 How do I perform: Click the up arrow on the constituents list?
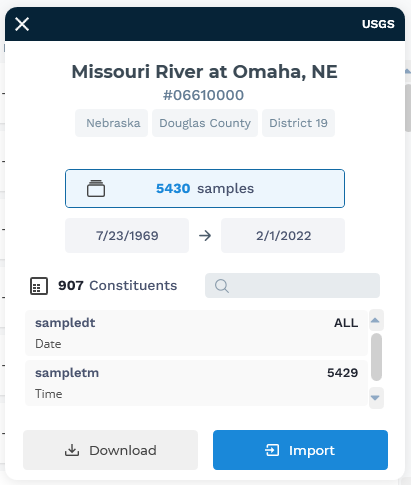[375, 320]
